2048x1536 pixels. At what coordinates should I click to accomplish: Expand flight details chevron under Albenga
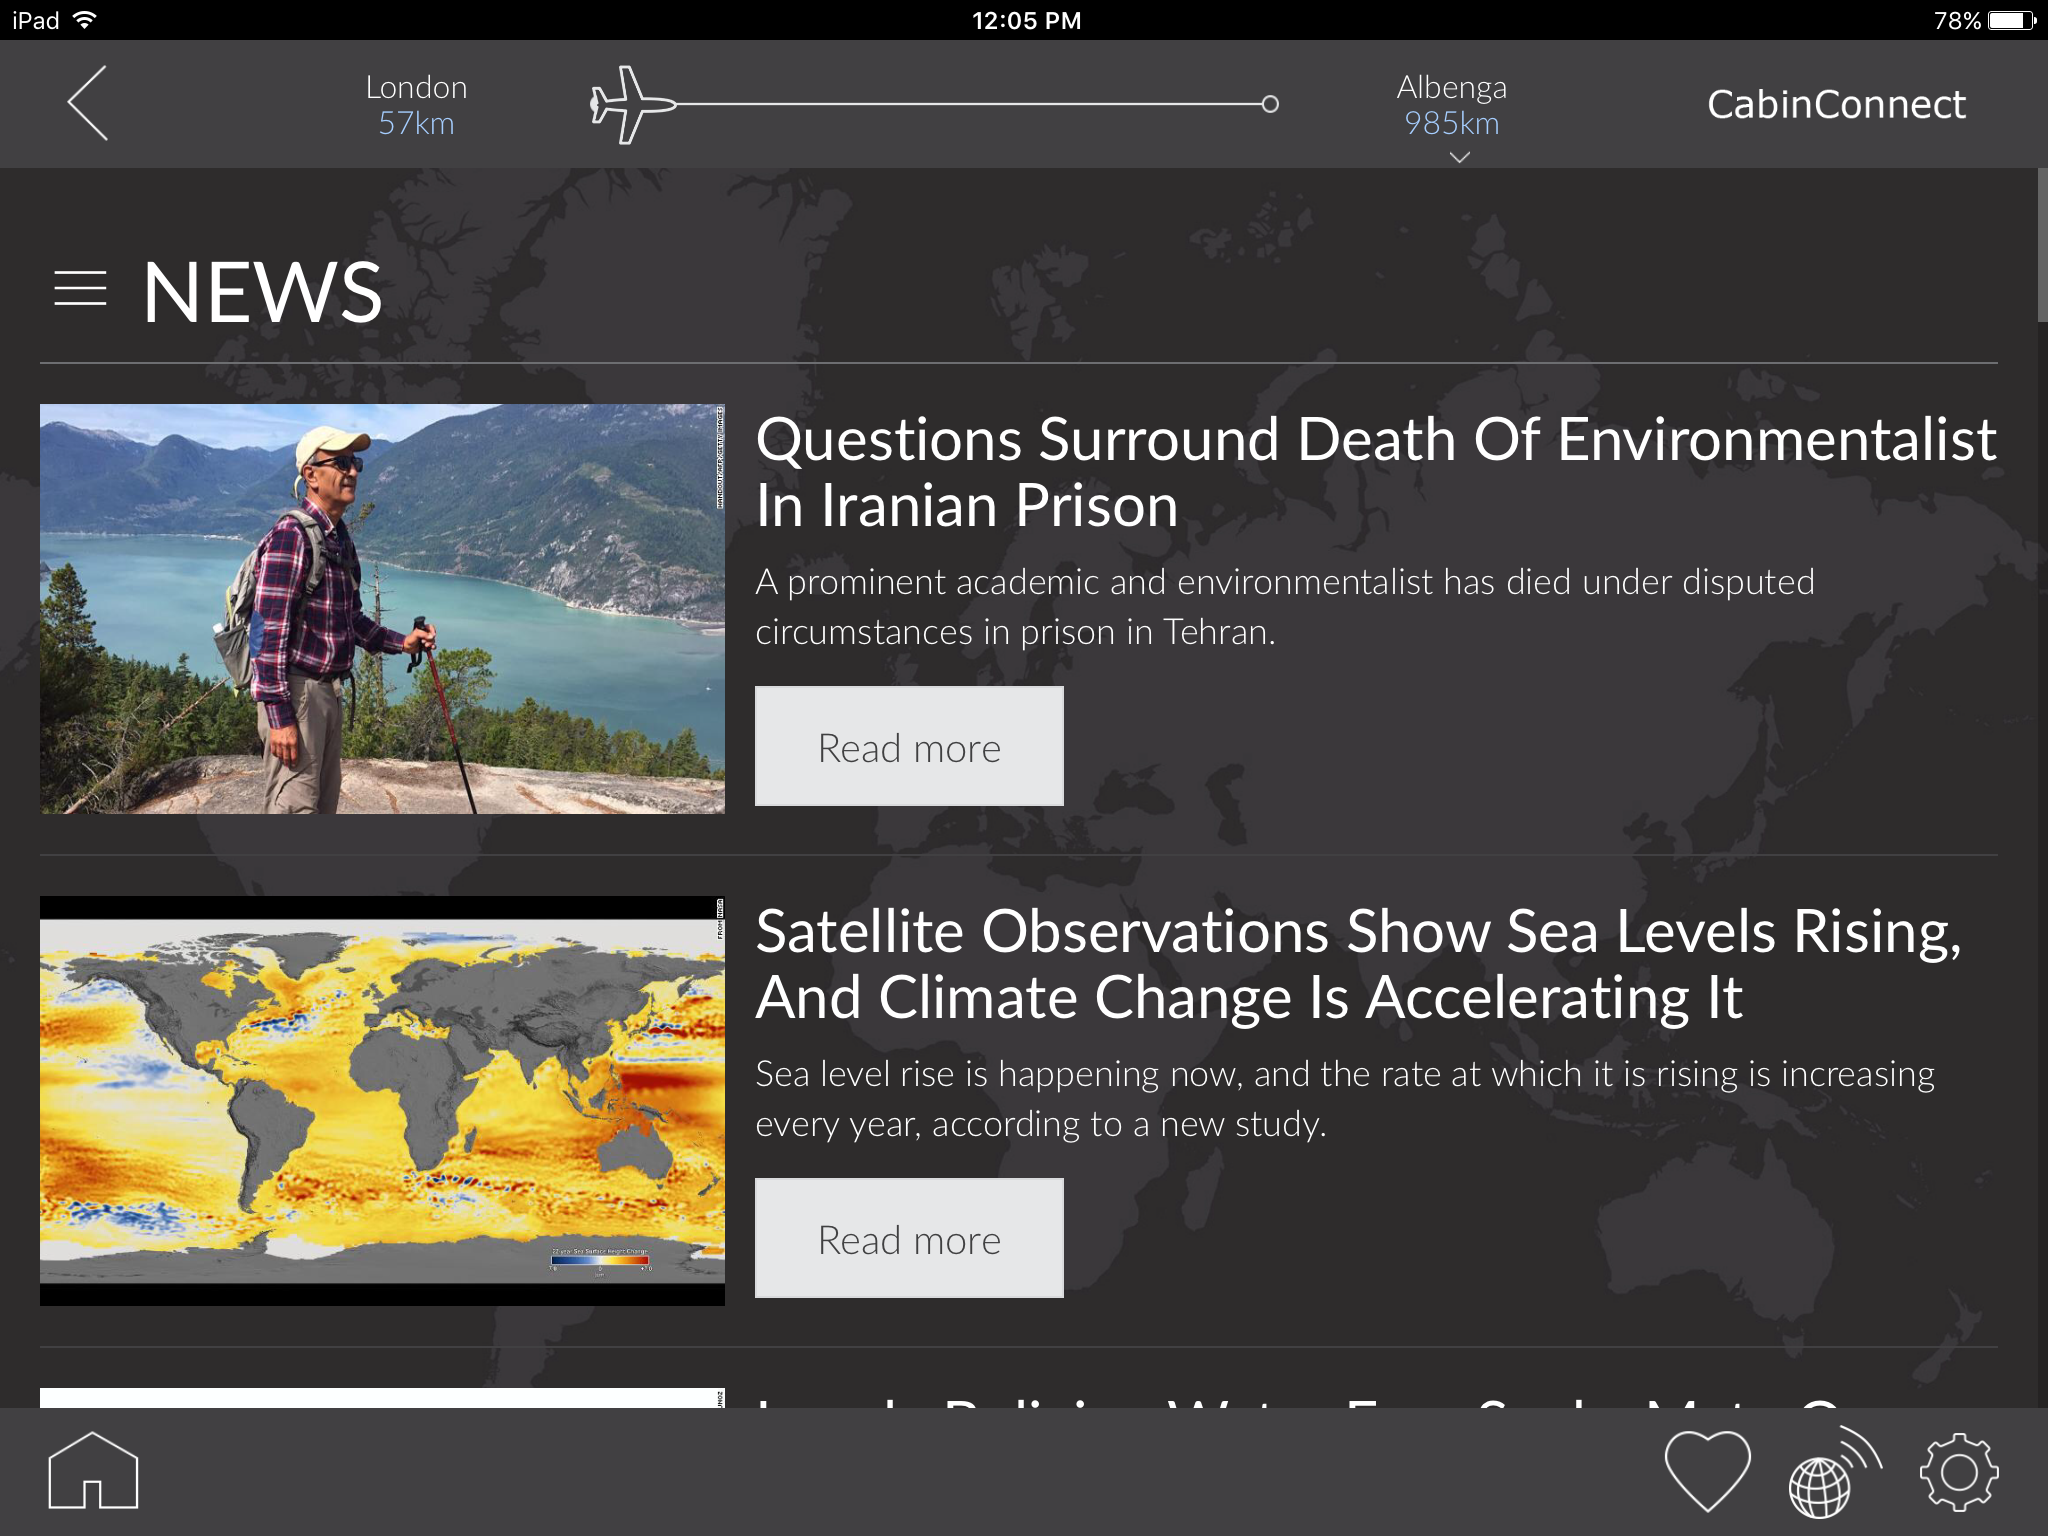click(1459, 157)
